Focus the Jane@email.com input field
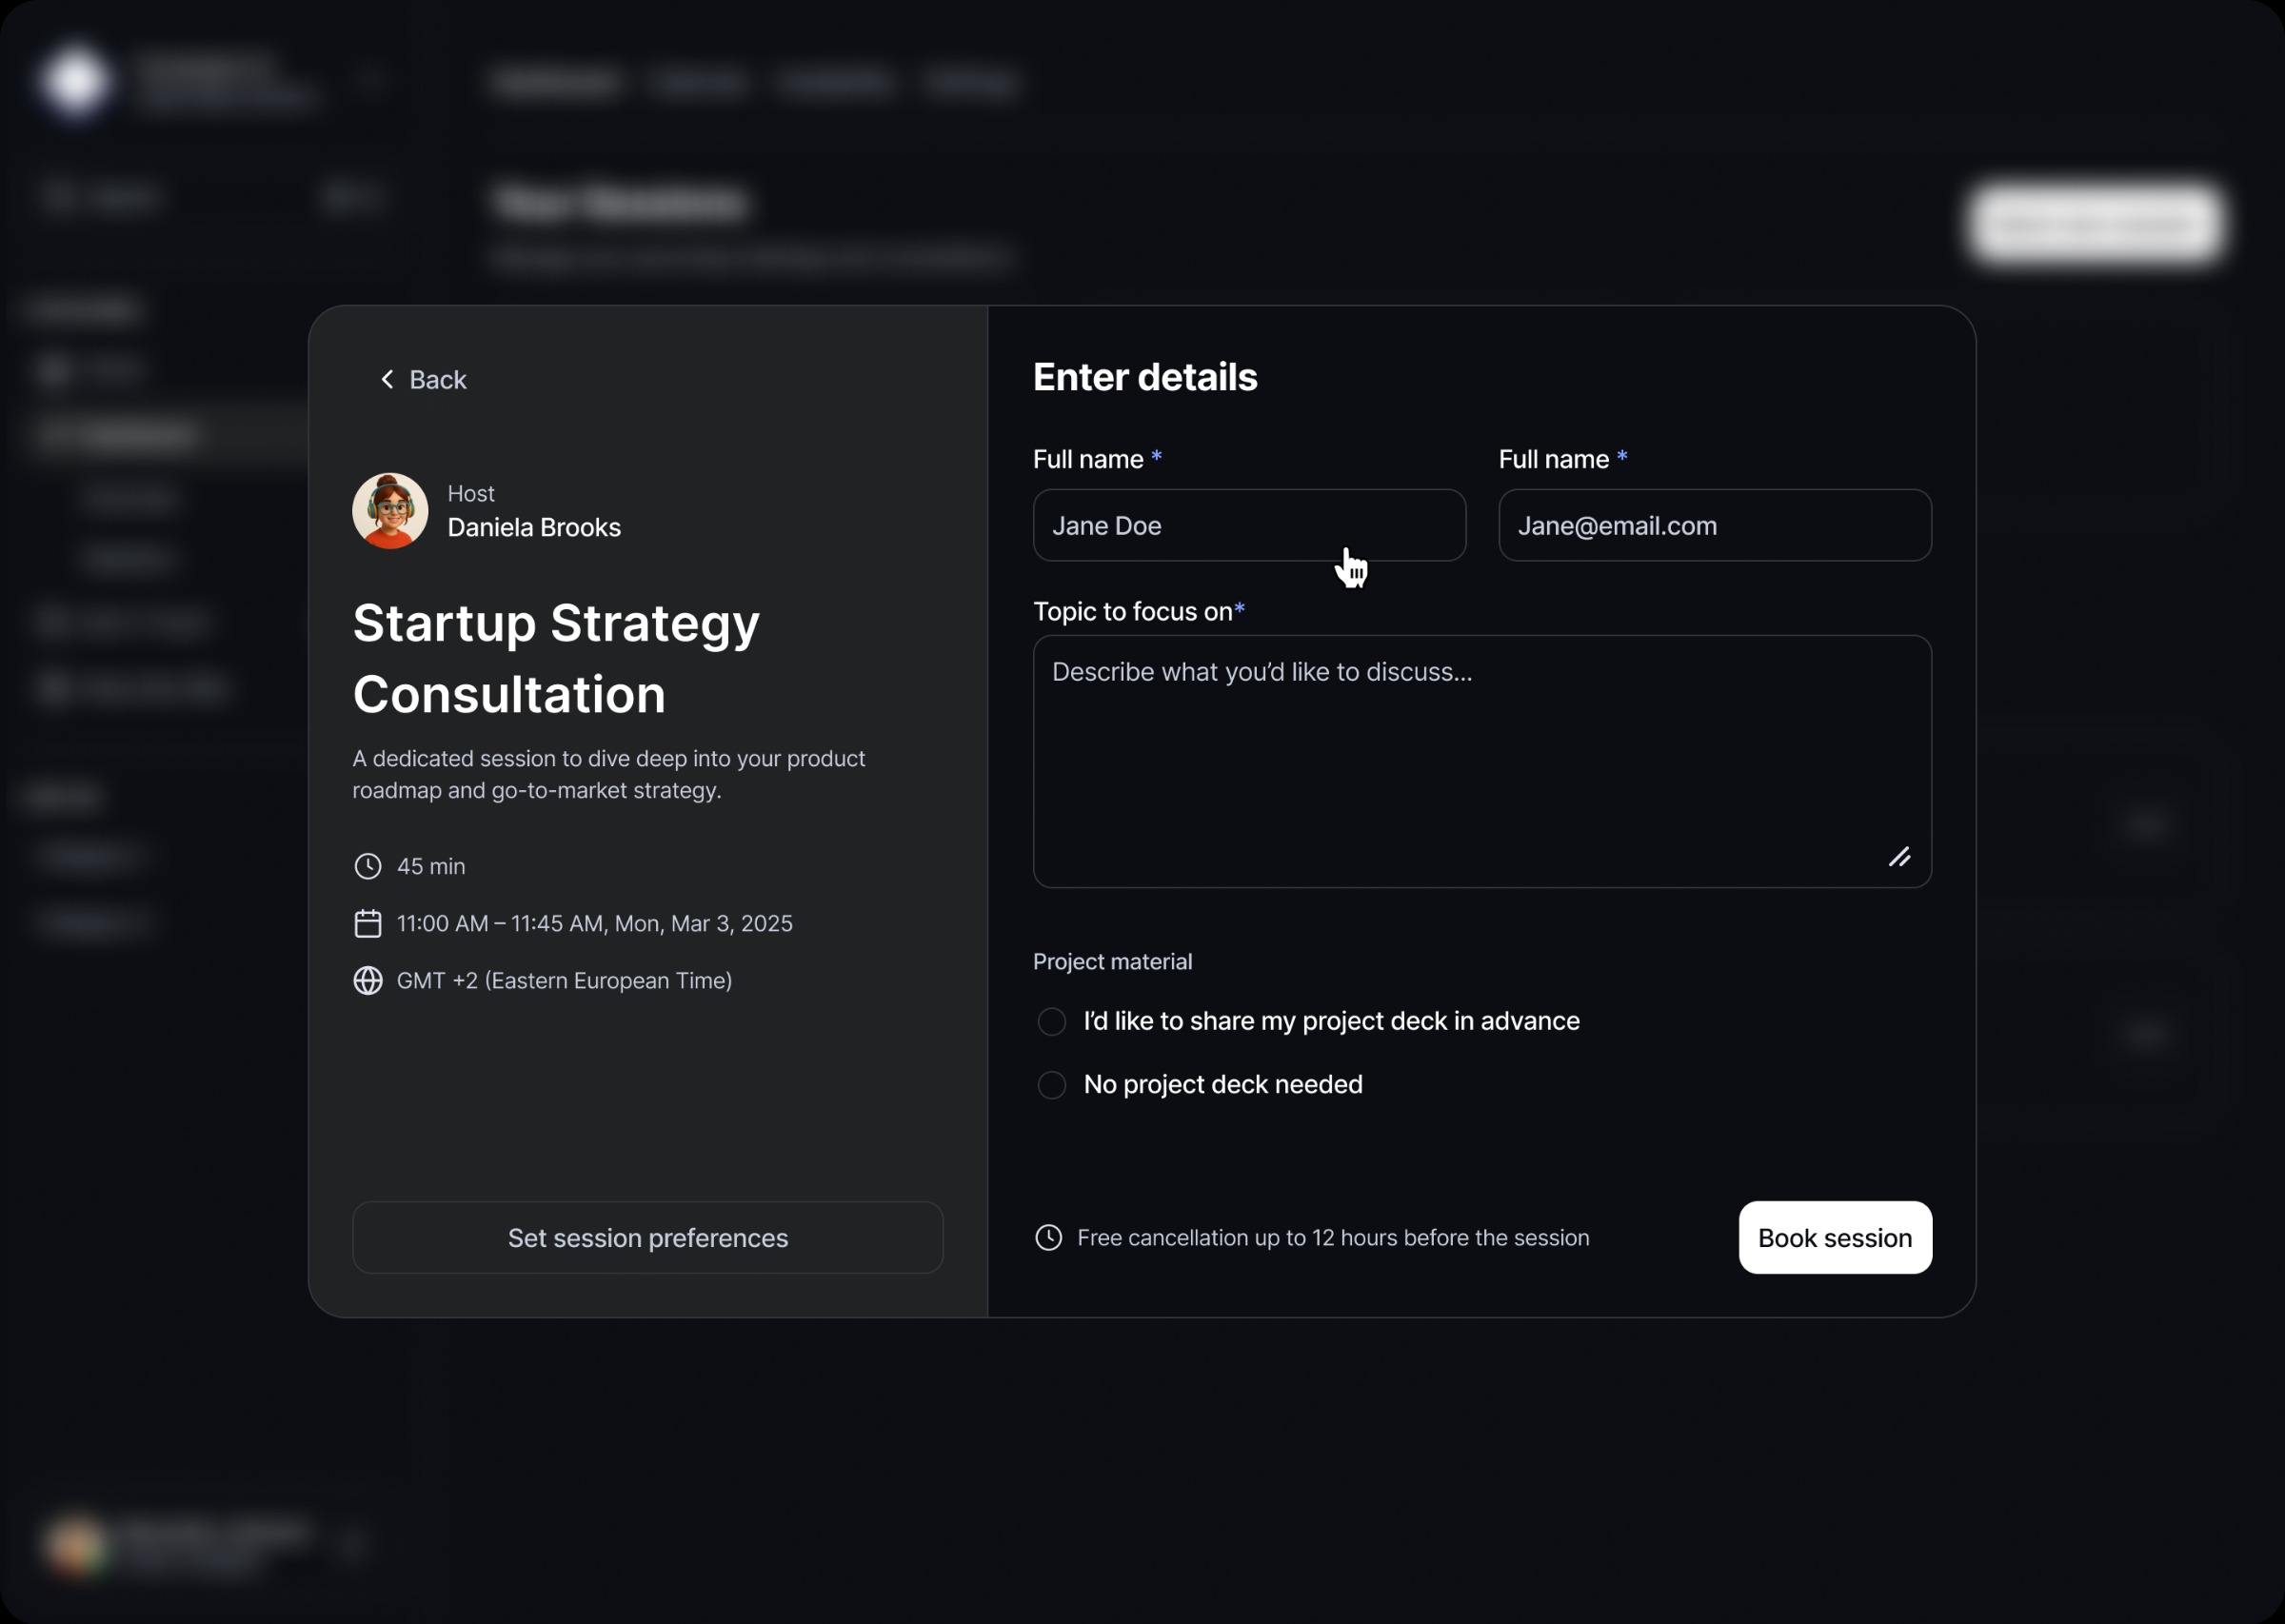Image resolution: width=2285 pixels, height=1624 pixels. tap(1714, 525)
